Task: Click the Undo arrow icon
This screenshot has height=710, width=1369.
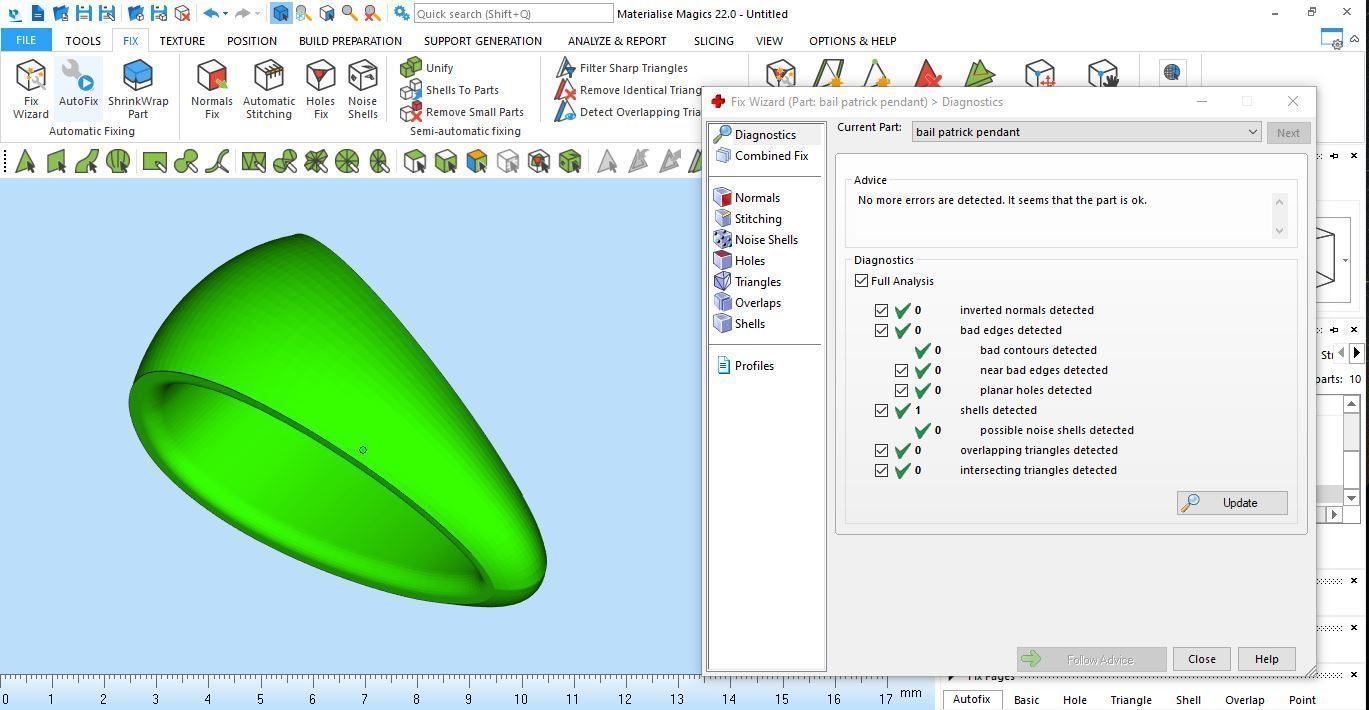Action: tap(210, 14)
